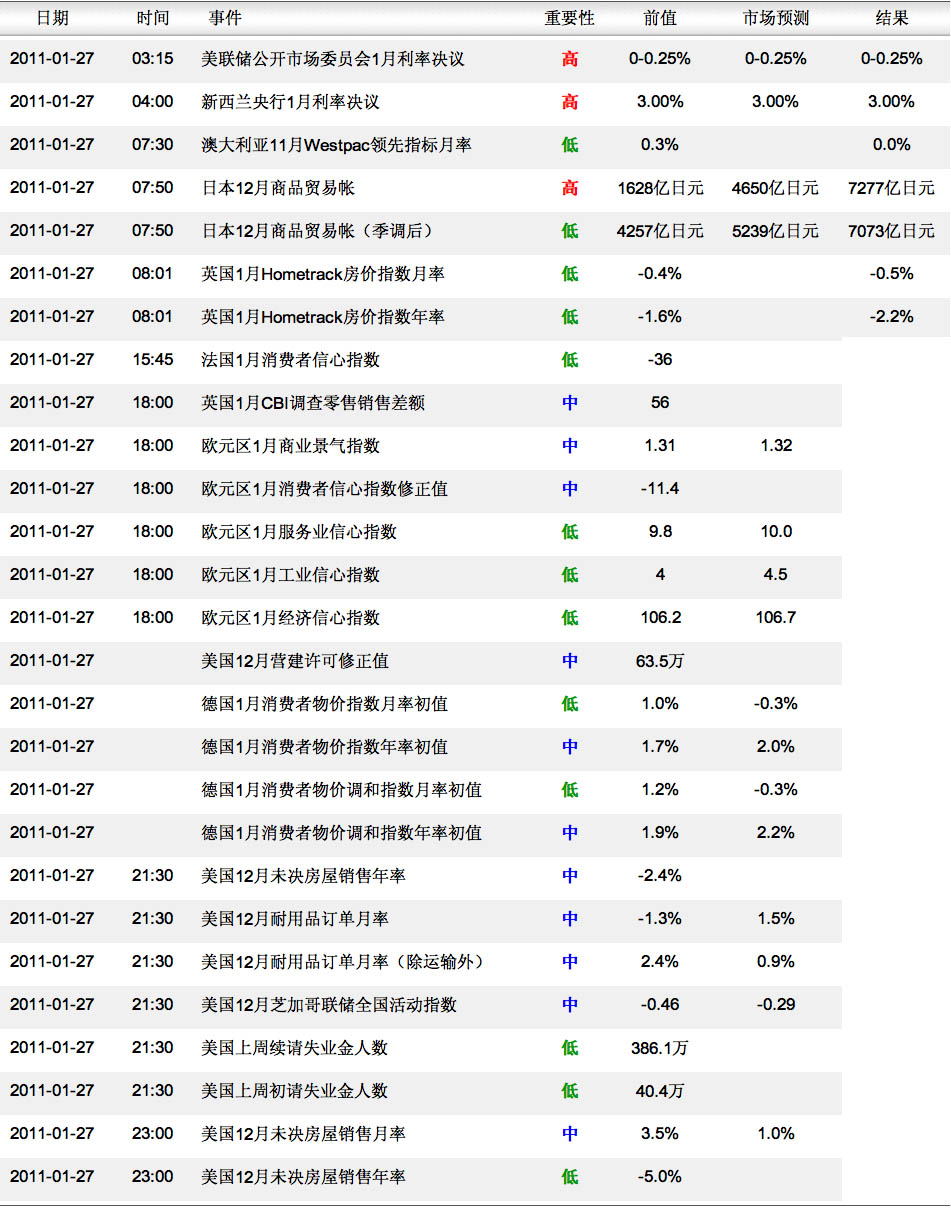Screen dimensions: 951x1212
Task: Select 美国12月耐用品订单月率（除运输外） event
Action: click(x=346, y=962)
